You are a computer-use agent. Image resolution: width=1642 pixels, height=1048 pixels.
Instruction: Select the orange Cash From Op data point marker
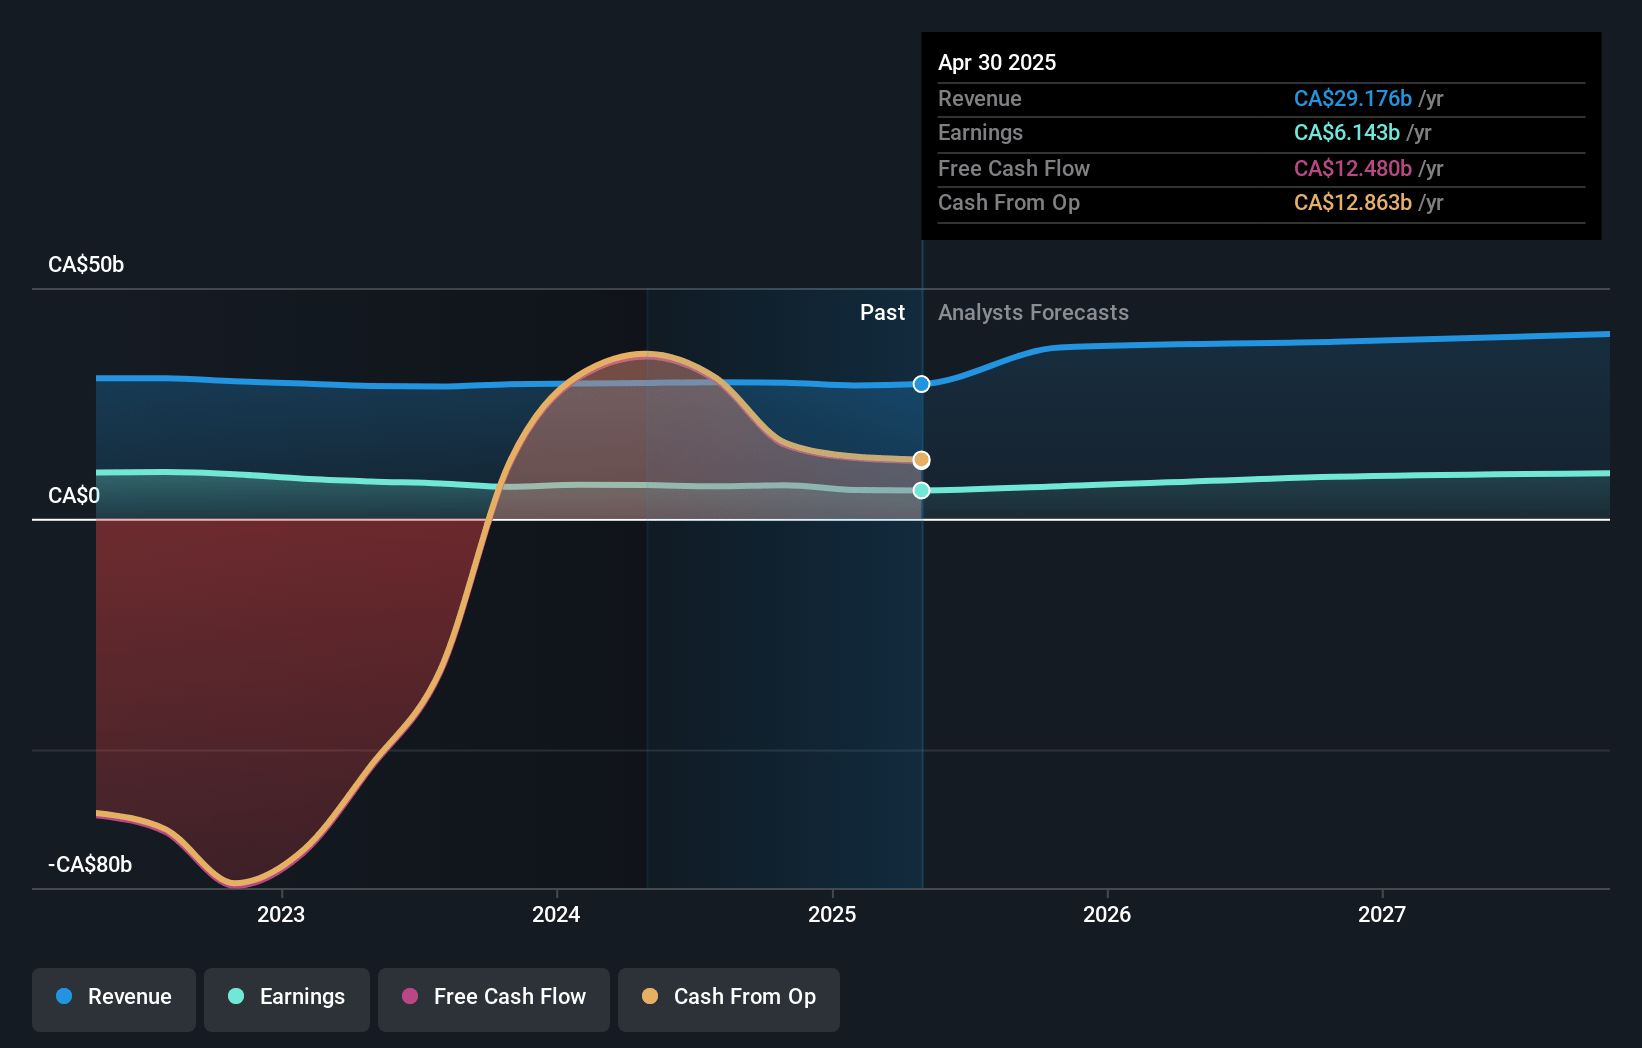[x=922, y=460]
